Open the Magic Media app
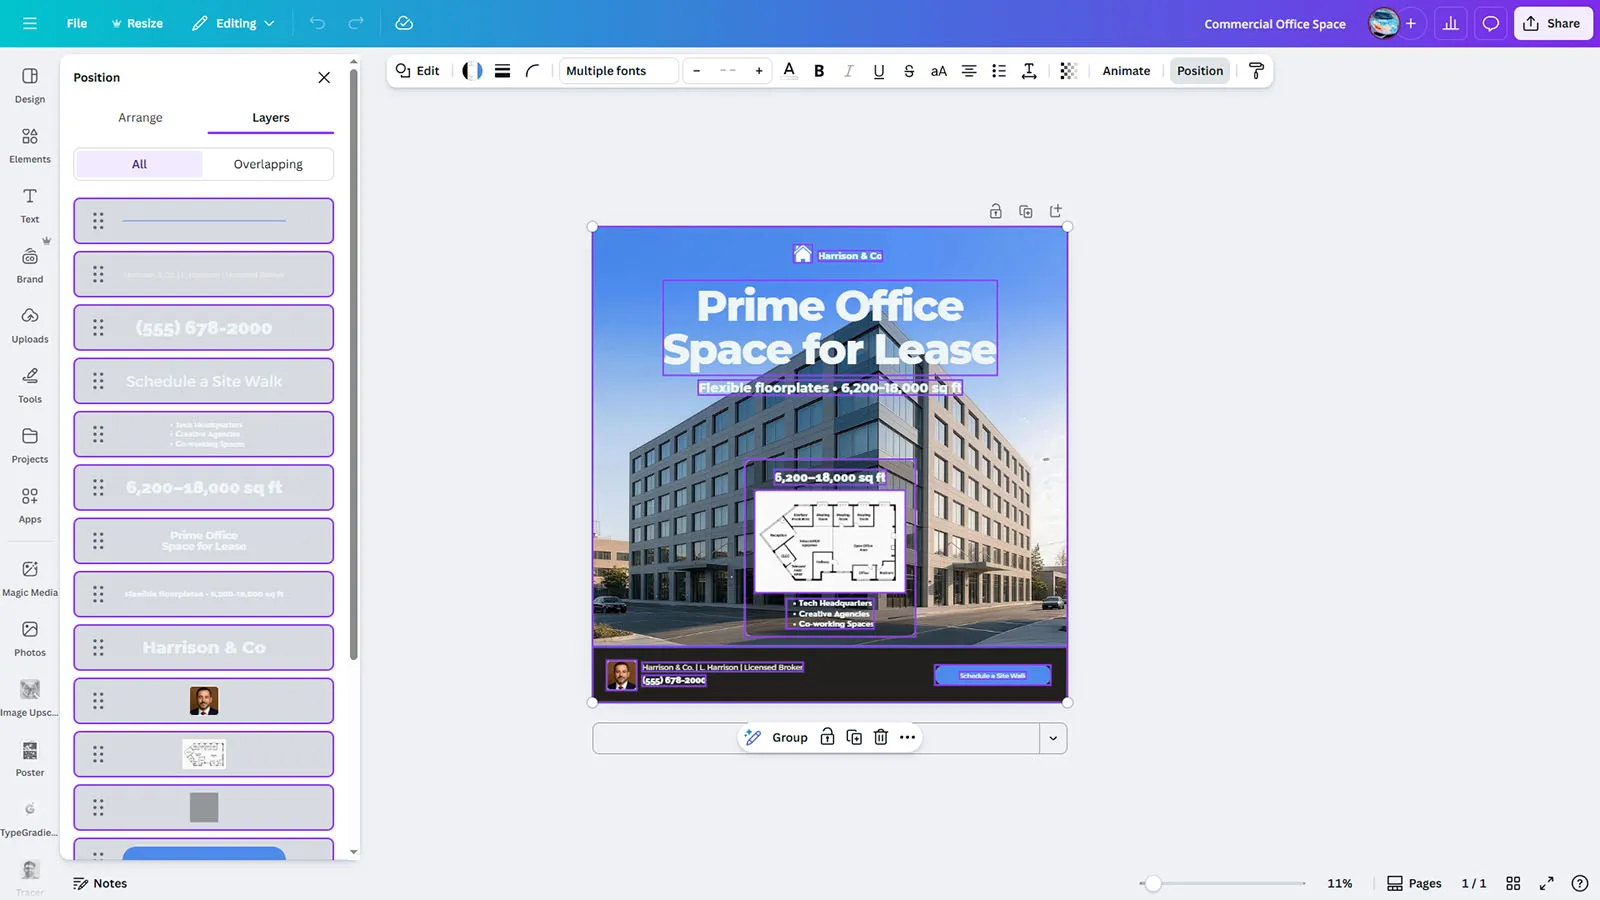This screenshot has height=900, width=1600. [30, 577]
